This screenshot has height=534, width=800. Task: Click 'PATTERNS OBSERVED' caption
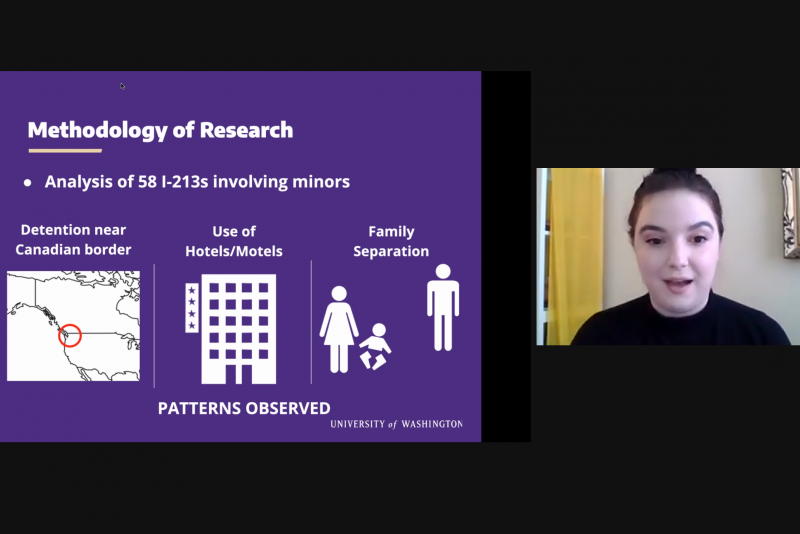coord(244,408)
